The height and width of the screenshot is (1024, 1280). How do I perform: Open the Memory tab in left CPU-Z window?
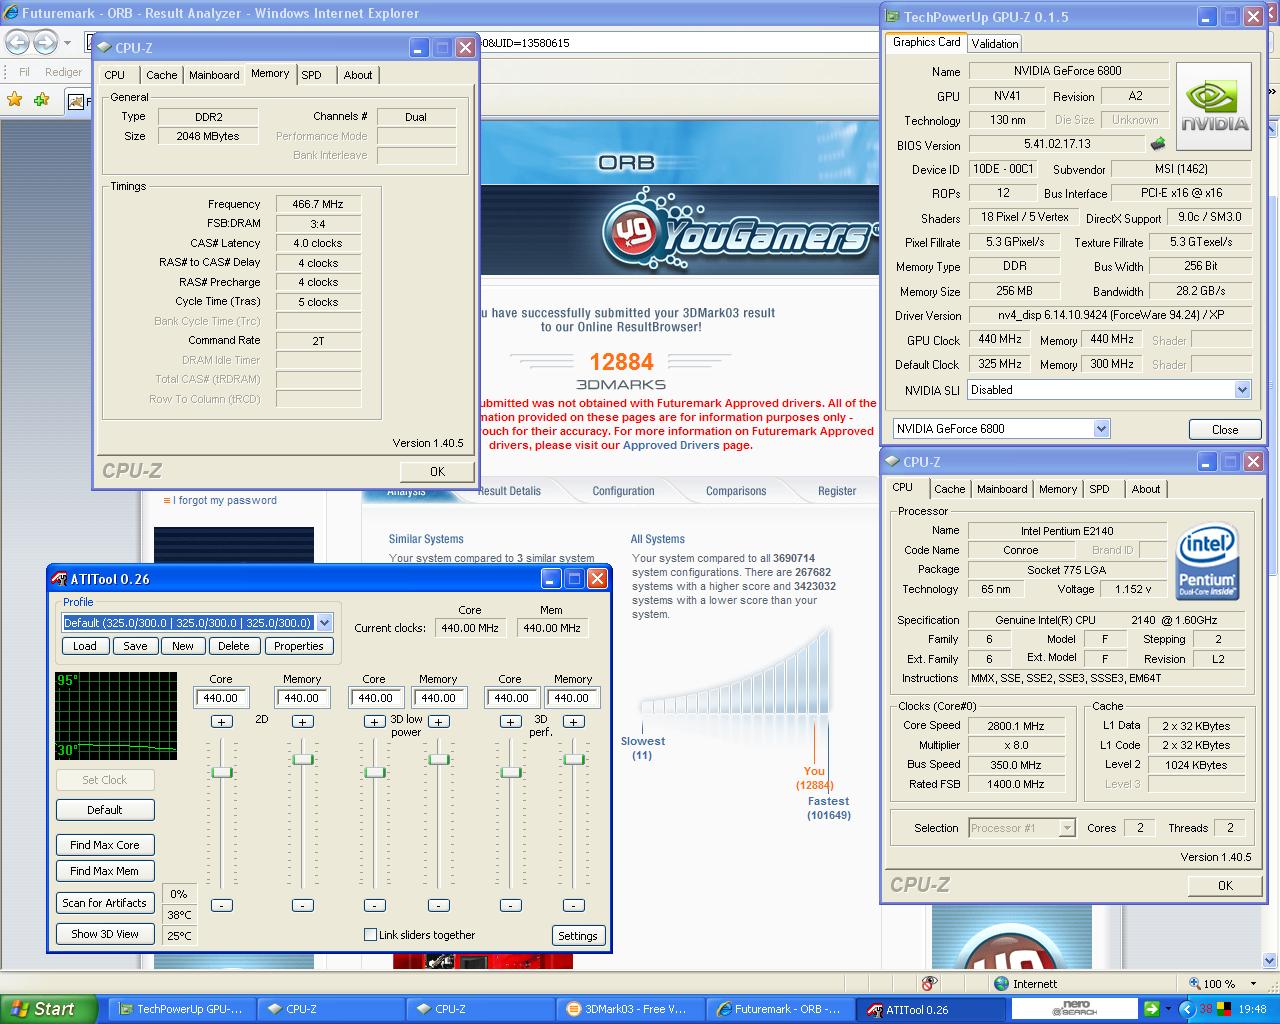(270, 74)
